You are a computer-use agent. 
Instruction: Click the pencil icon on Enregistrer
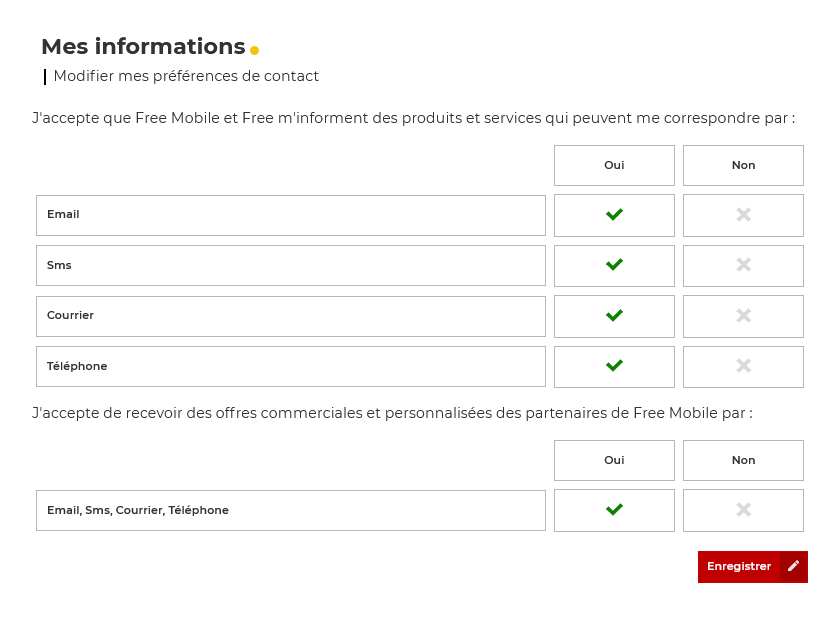pyautogui.click(x=794, y=566)
